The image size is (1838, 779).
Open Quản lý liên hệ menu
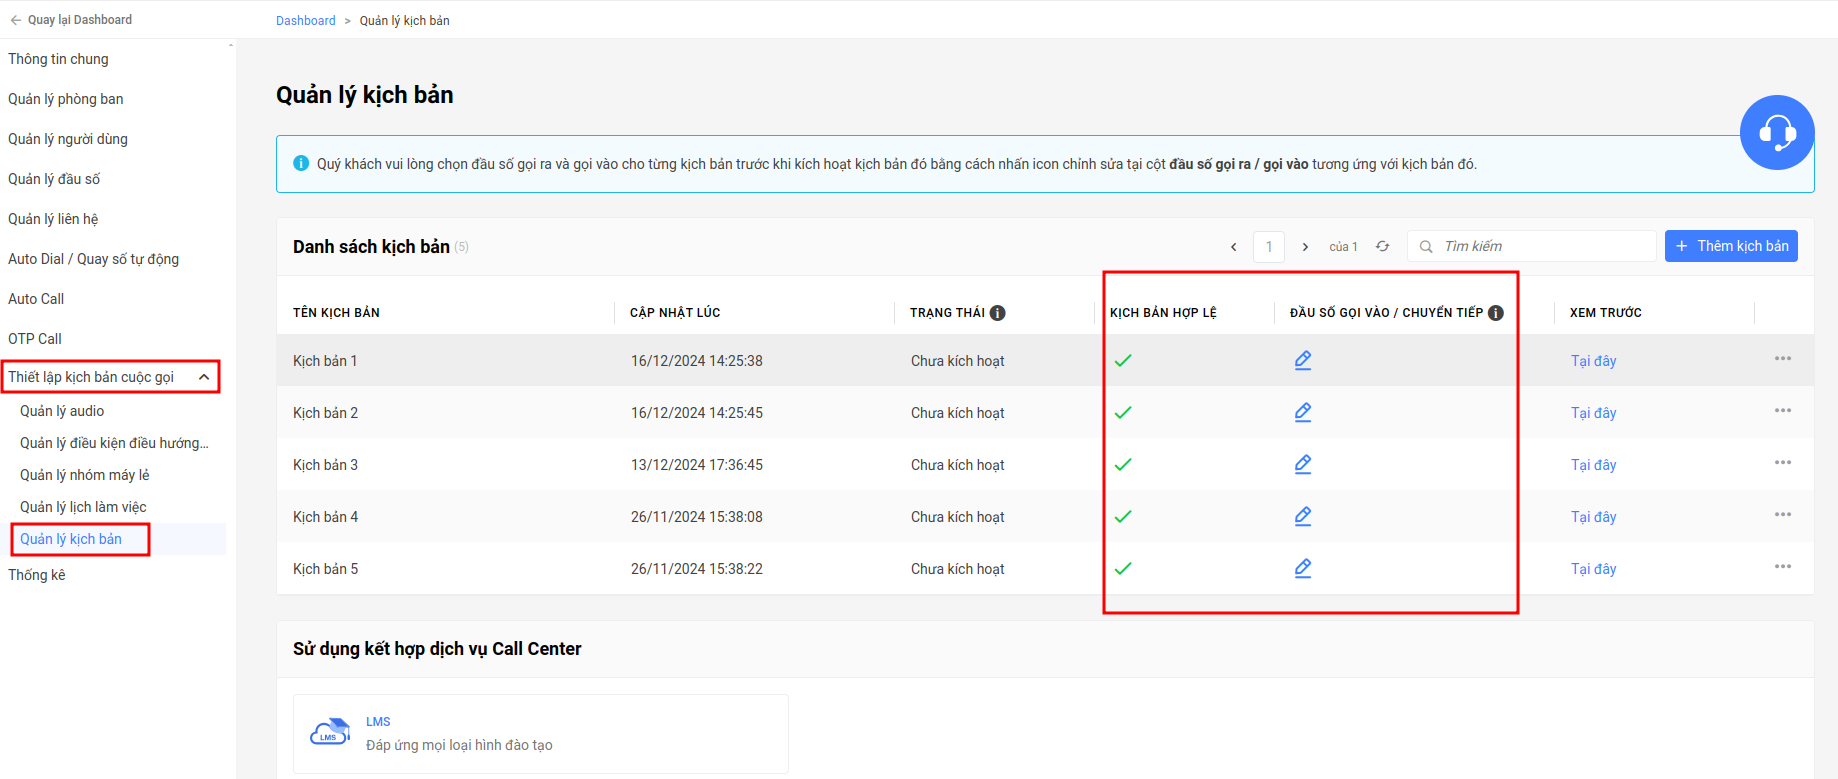53,219
